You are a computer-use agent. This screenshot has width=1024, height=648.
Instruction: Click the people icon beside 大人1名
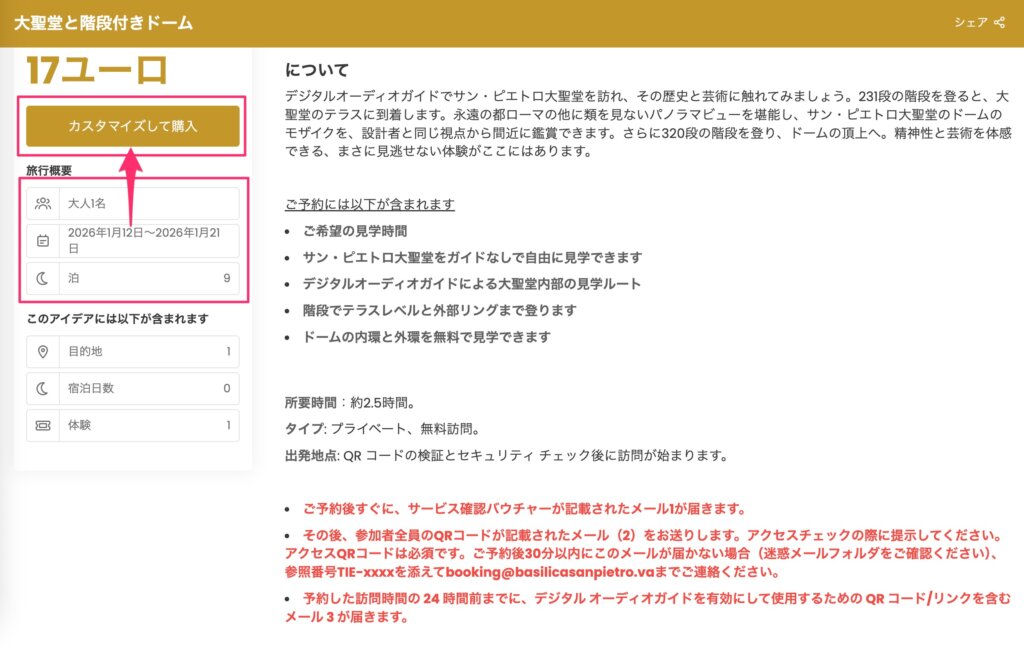(x=43, y=204)
